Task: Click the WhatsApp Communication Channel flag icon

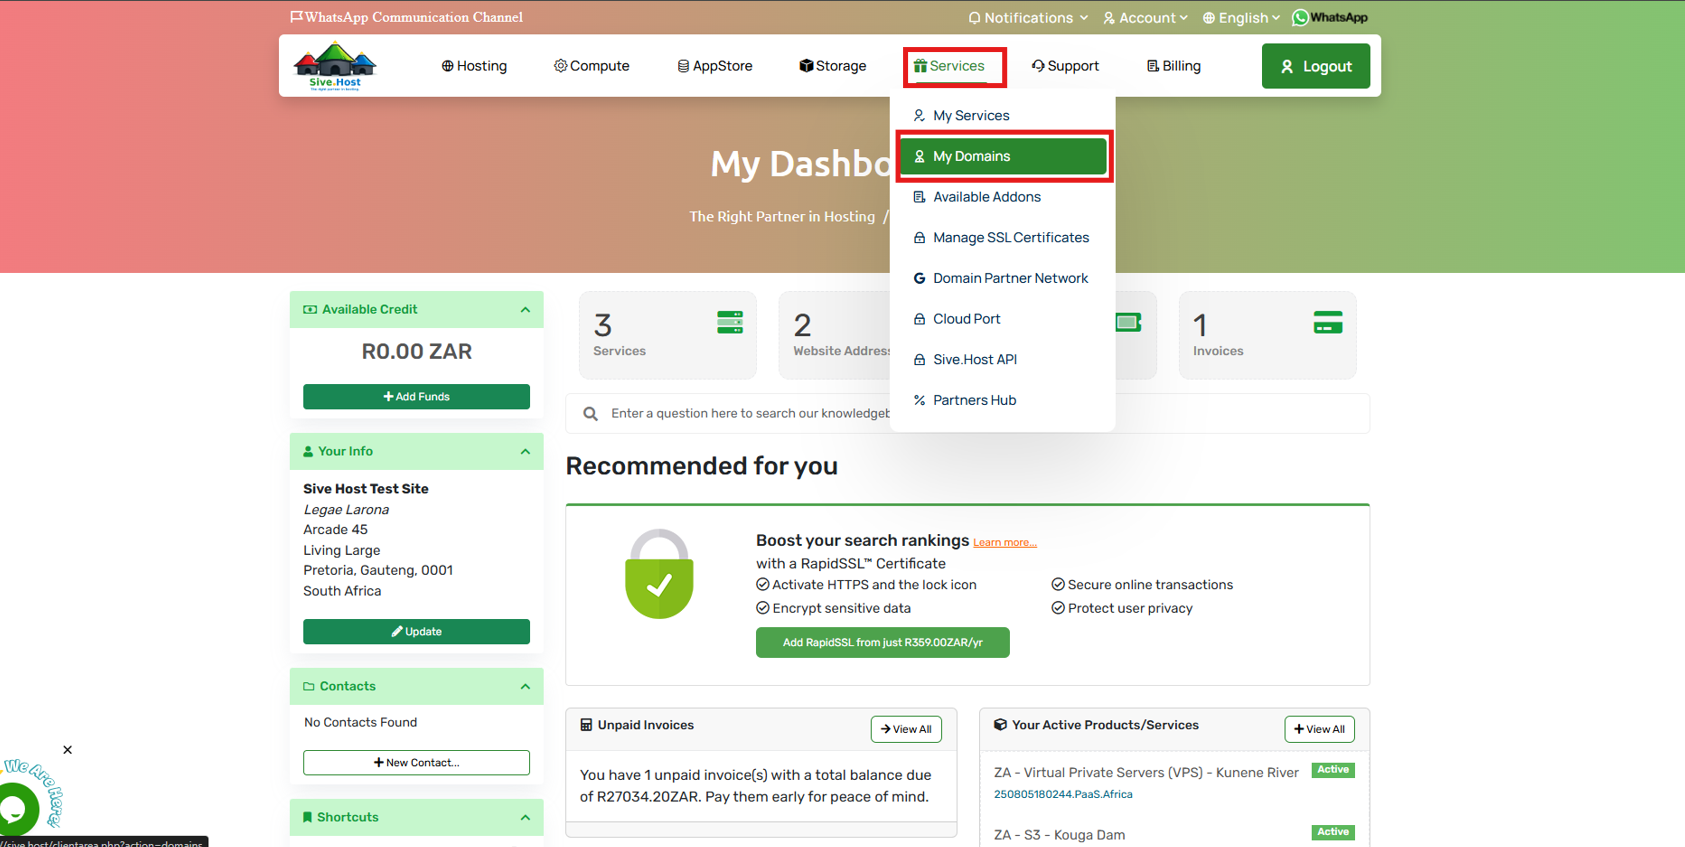Action: tap(296, 17)
